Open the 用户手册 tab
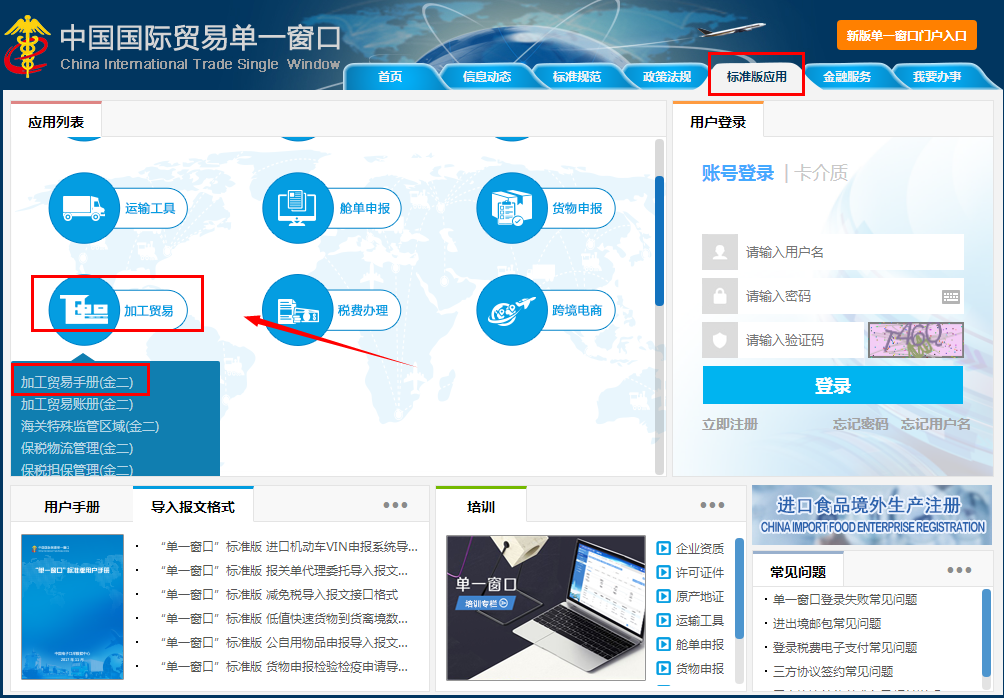1004x698 pixels. (x=72, y=507)
